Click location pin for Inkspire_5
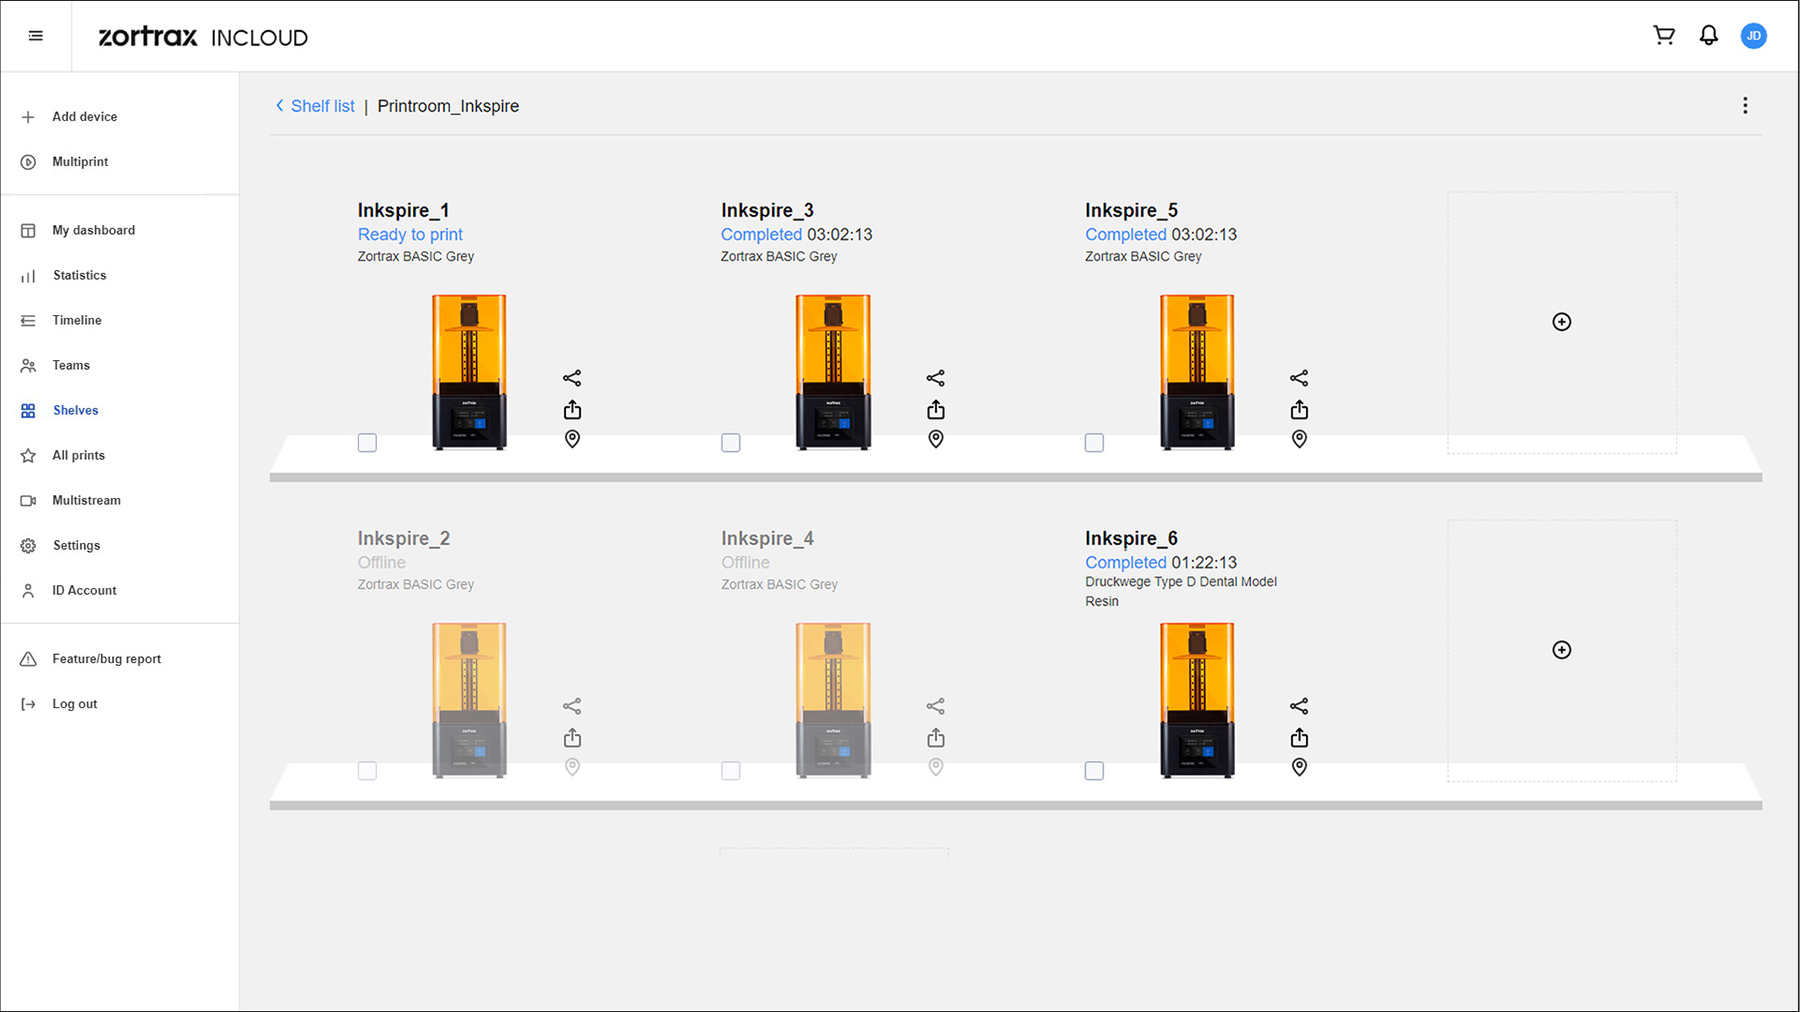The width and height of the screenshot is (1800, 1012). (x=1299, y=439)
